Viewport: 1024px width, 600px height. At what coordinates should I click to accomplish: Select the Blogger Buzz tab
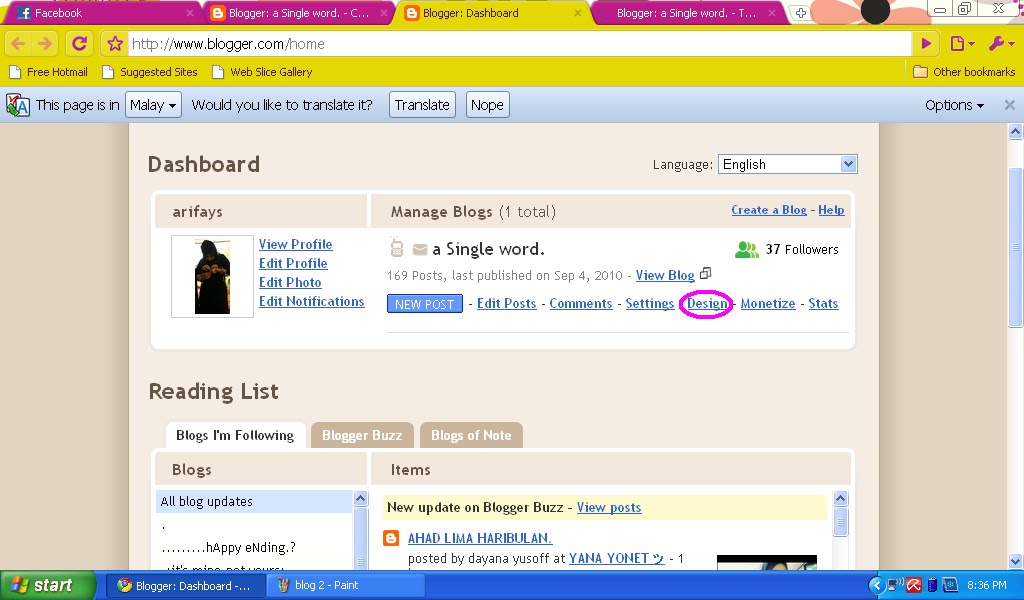[362, 435]
